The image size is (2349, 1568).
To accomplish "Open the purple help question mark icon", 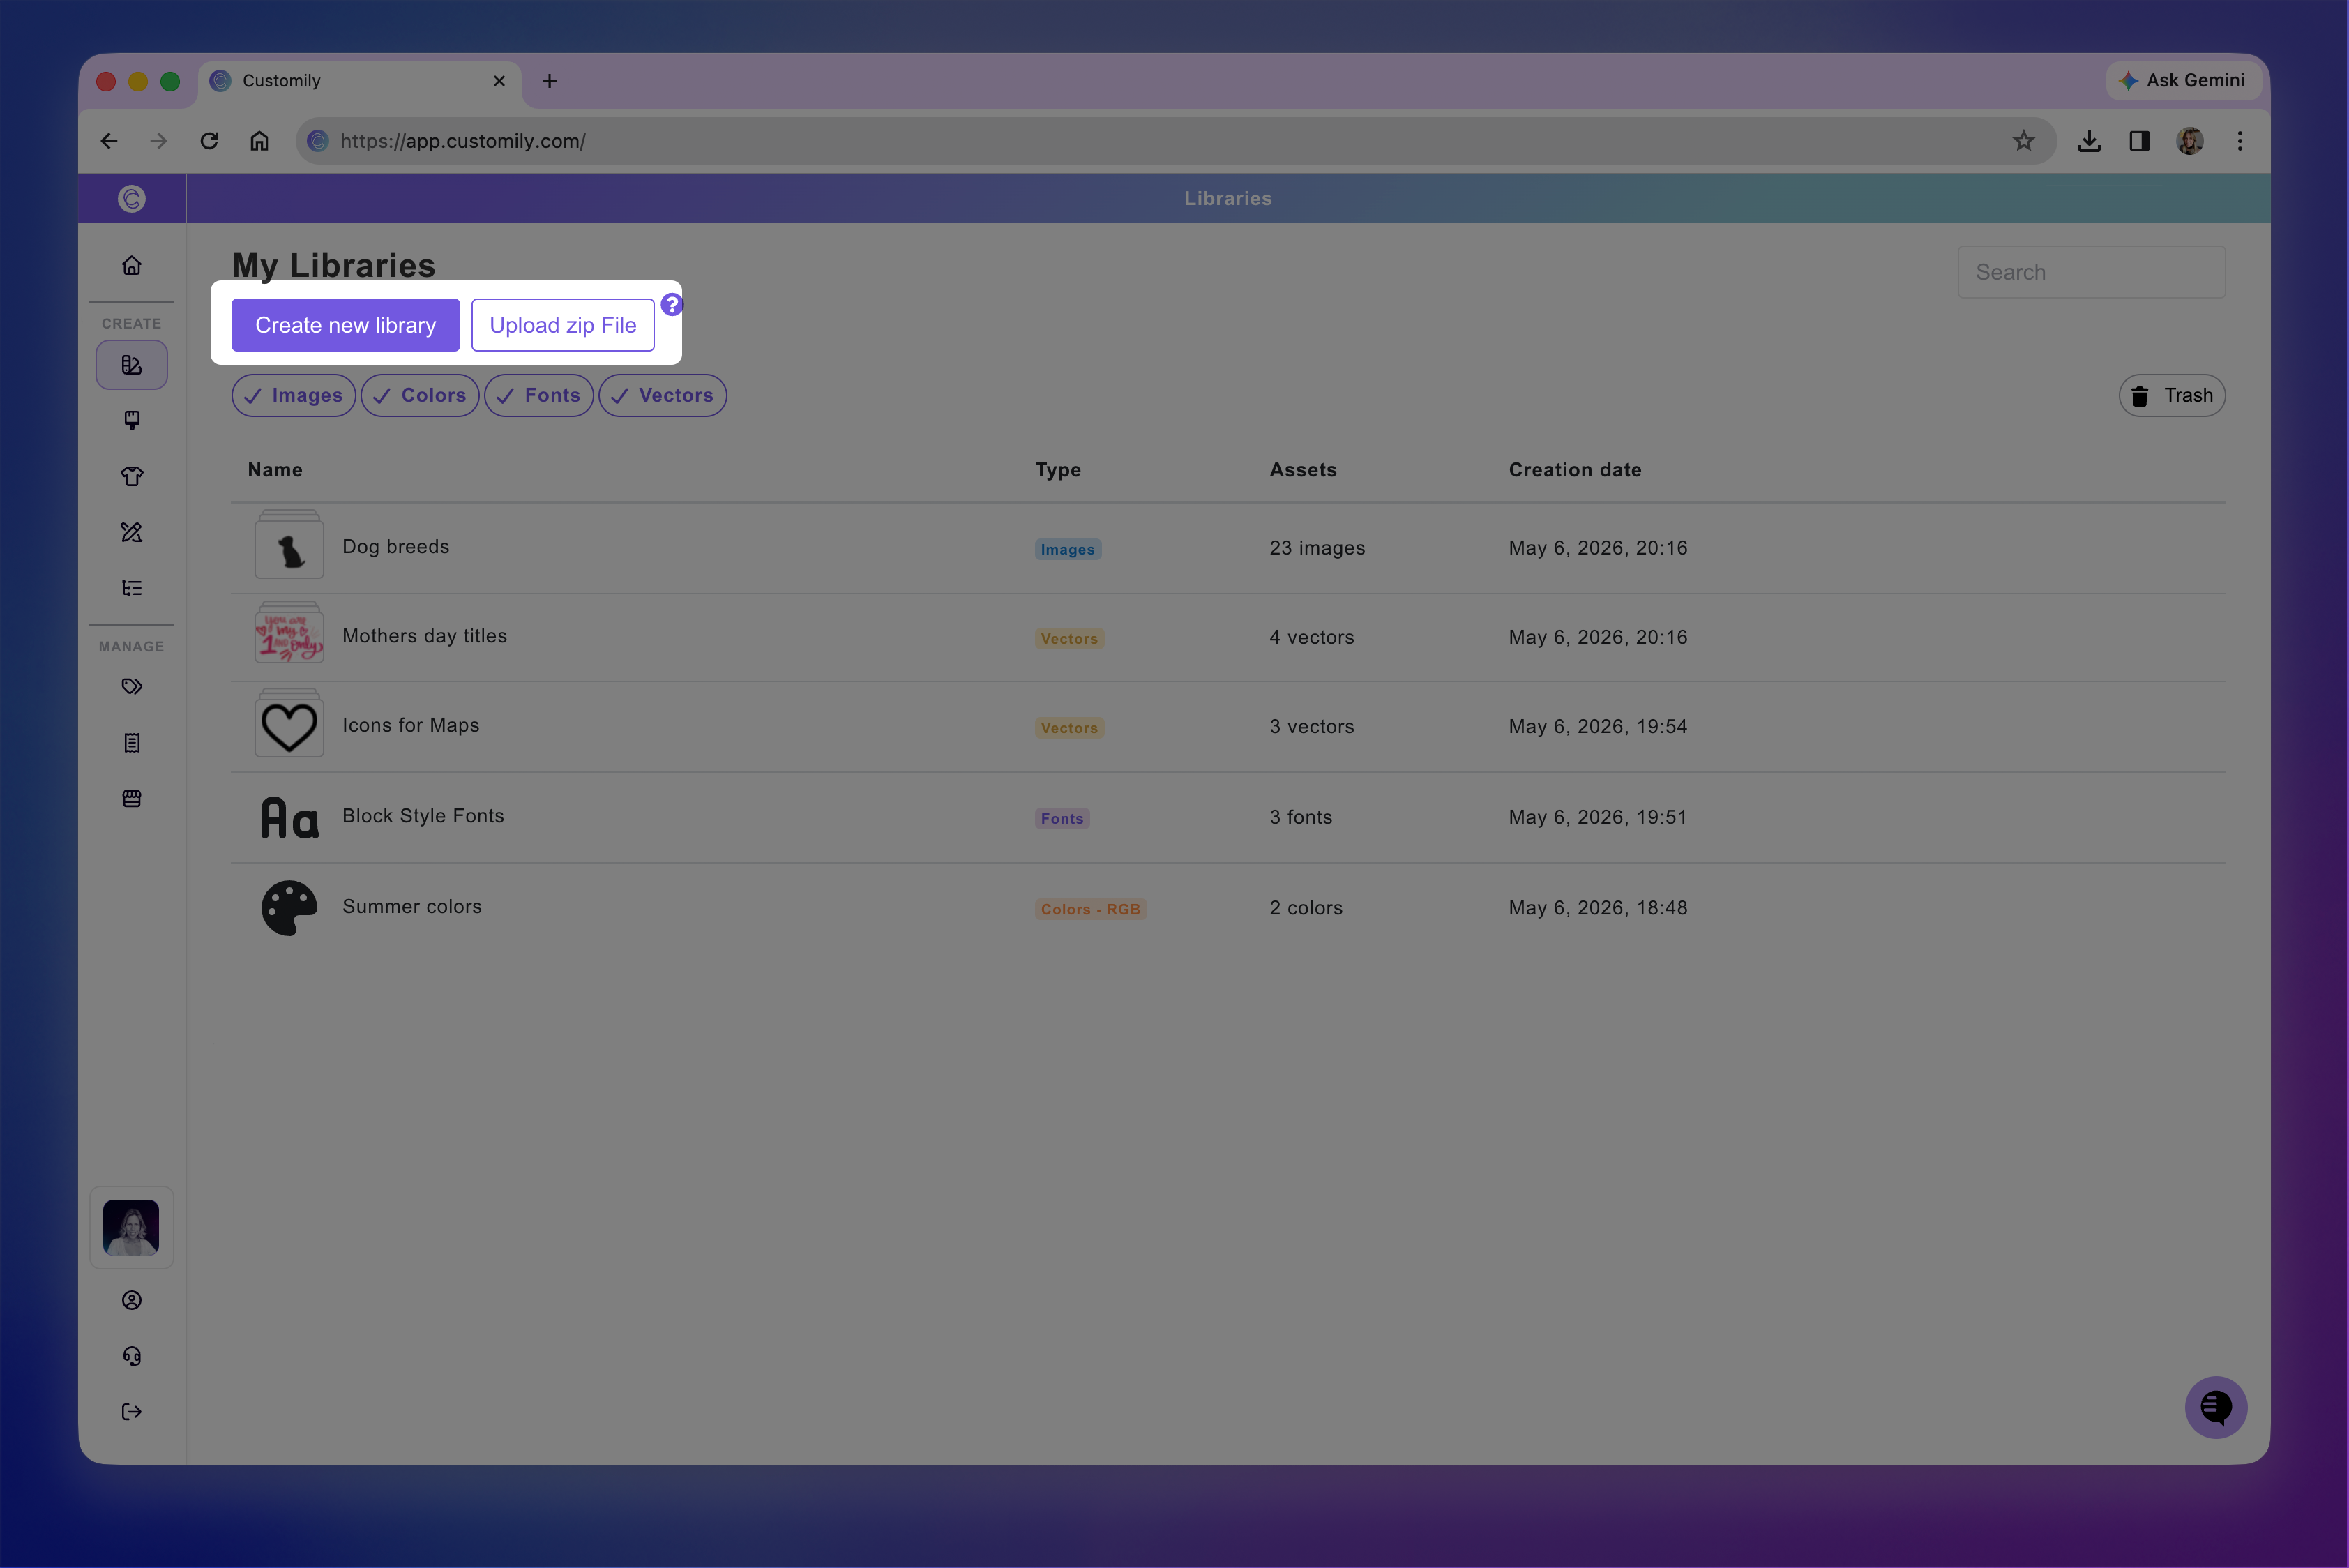I will [x=672, y=305].
